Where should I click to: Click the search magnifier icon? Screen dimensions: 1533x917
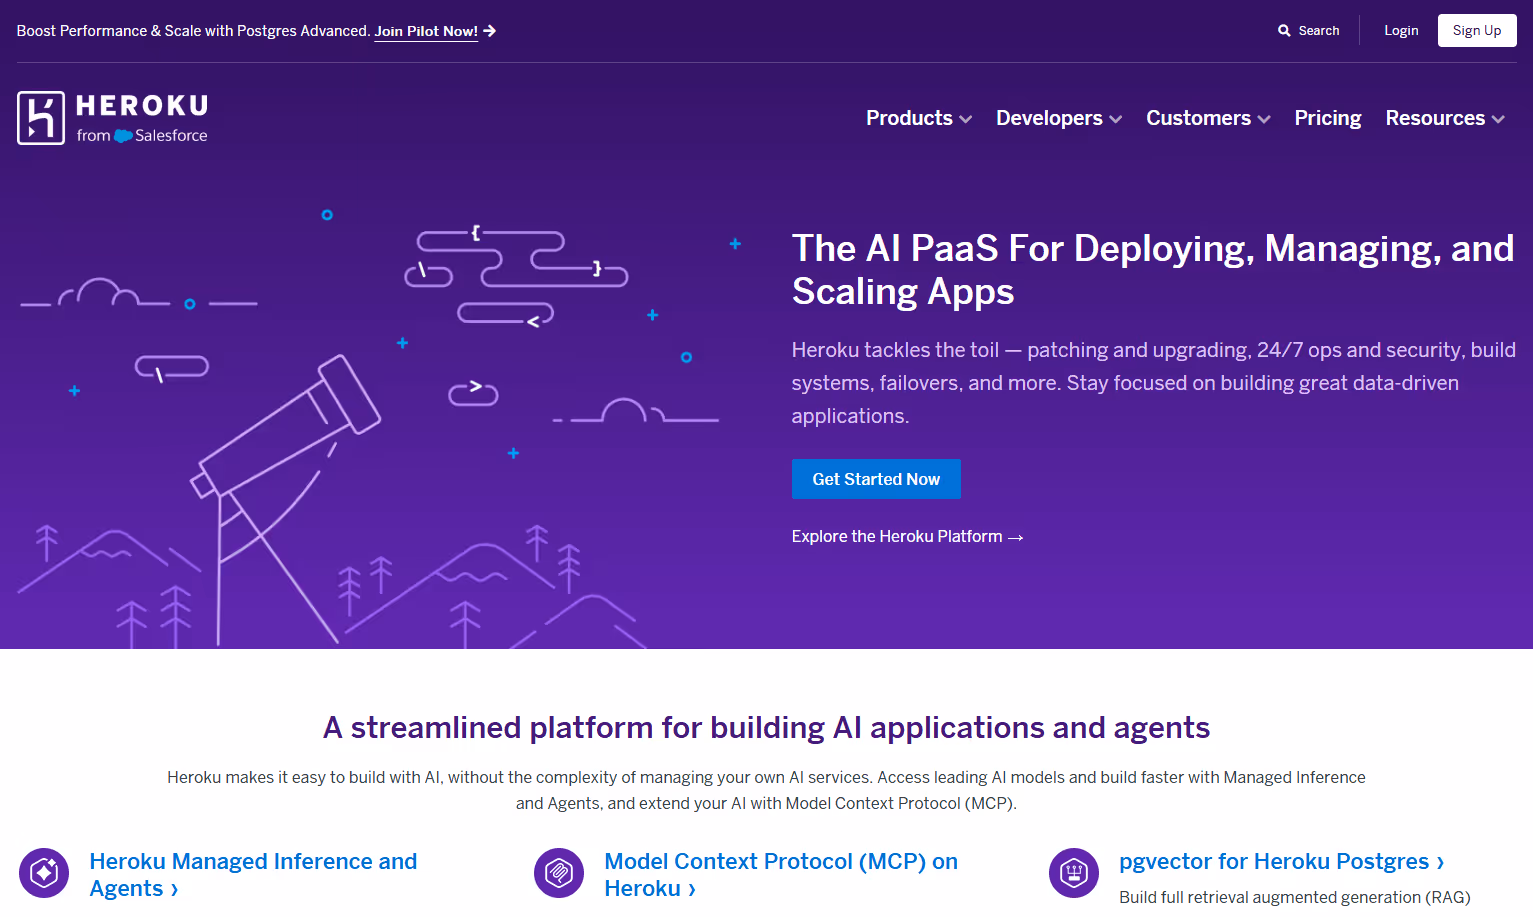(1284, 31)
